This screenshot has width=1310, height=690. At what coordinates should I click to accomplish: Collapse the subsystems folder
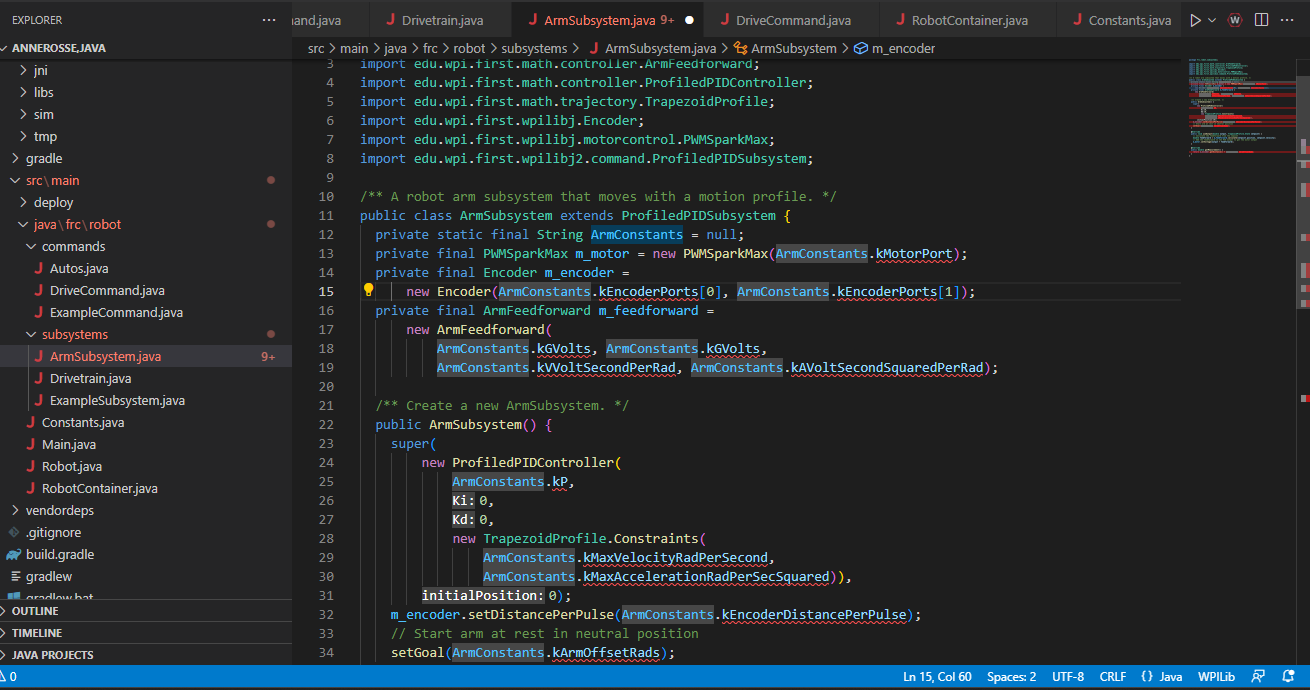74,334
